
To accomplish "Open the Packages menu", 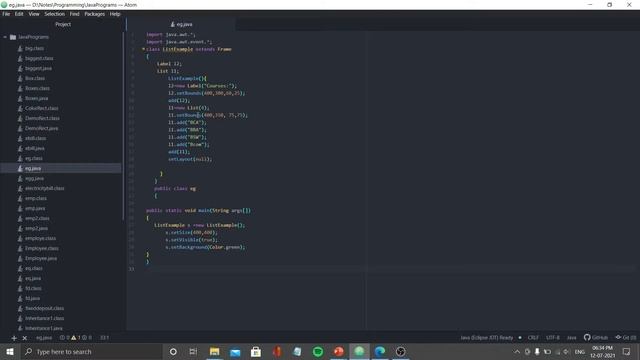I will click(x=95, y=14).
